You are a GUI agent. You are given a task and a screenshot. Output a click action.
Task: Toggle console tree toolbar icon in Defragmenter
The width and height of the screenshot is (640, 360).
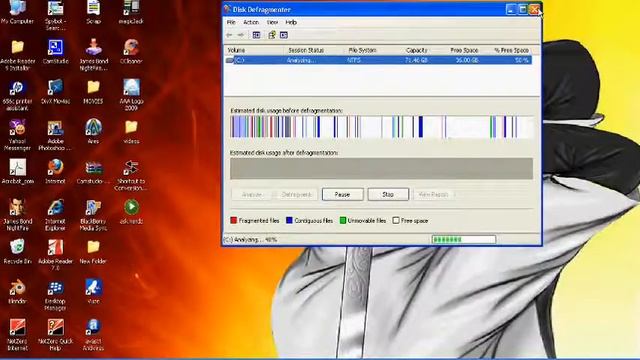256,35
